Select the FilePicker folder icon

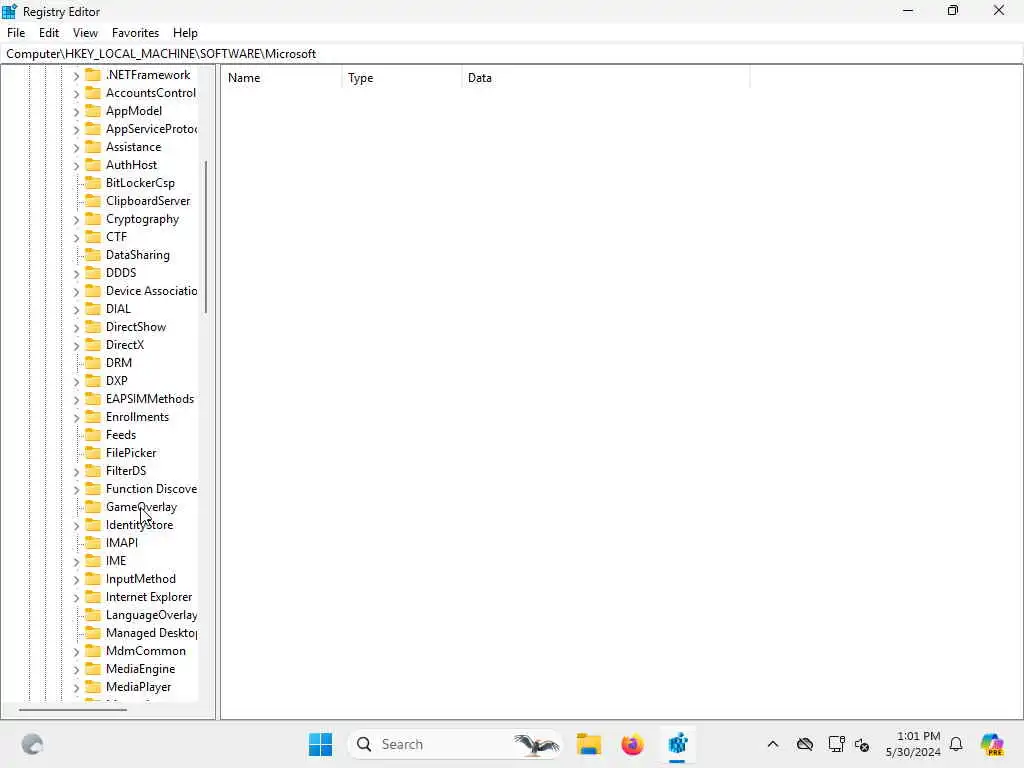click(93, 453)
